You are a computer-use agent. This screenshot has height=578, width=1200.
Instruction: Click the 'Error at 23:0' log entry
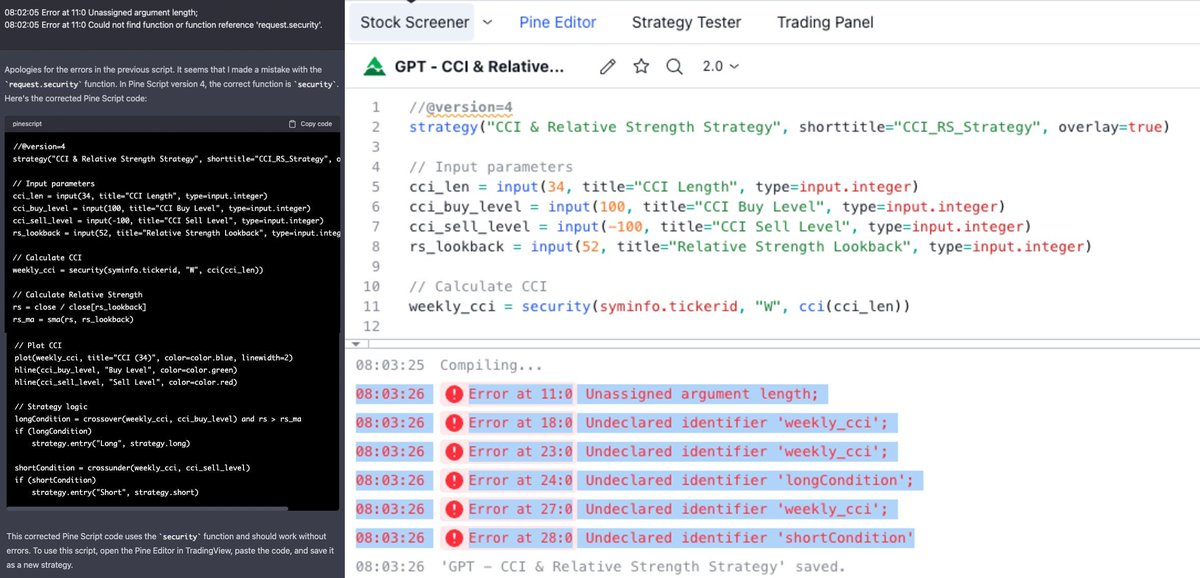[x=520, y=451]
